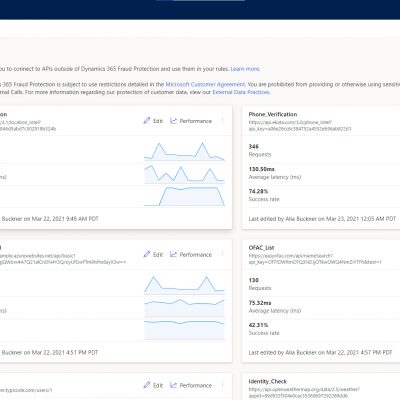Click the azurewebsites.net URL in the second card

click(x=63, y=259)
